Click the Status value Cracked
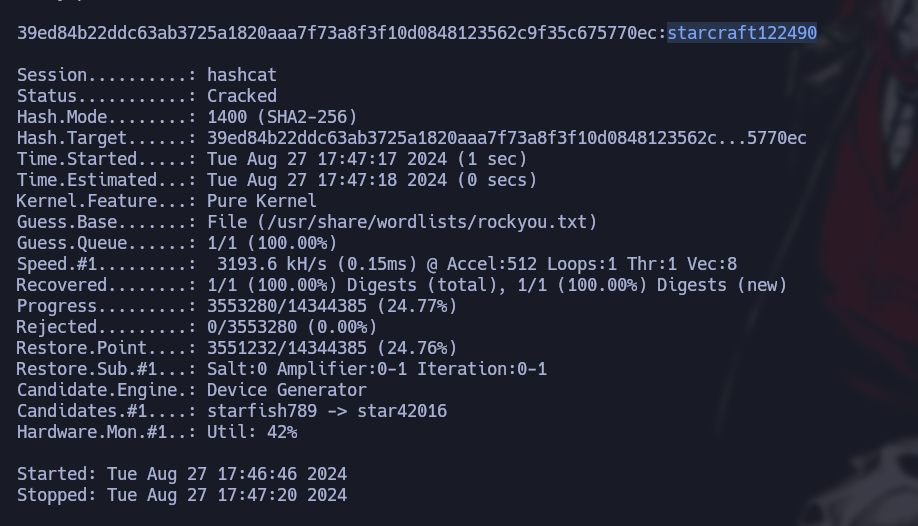Screen dimensions: 918x526 pos(242,96)
